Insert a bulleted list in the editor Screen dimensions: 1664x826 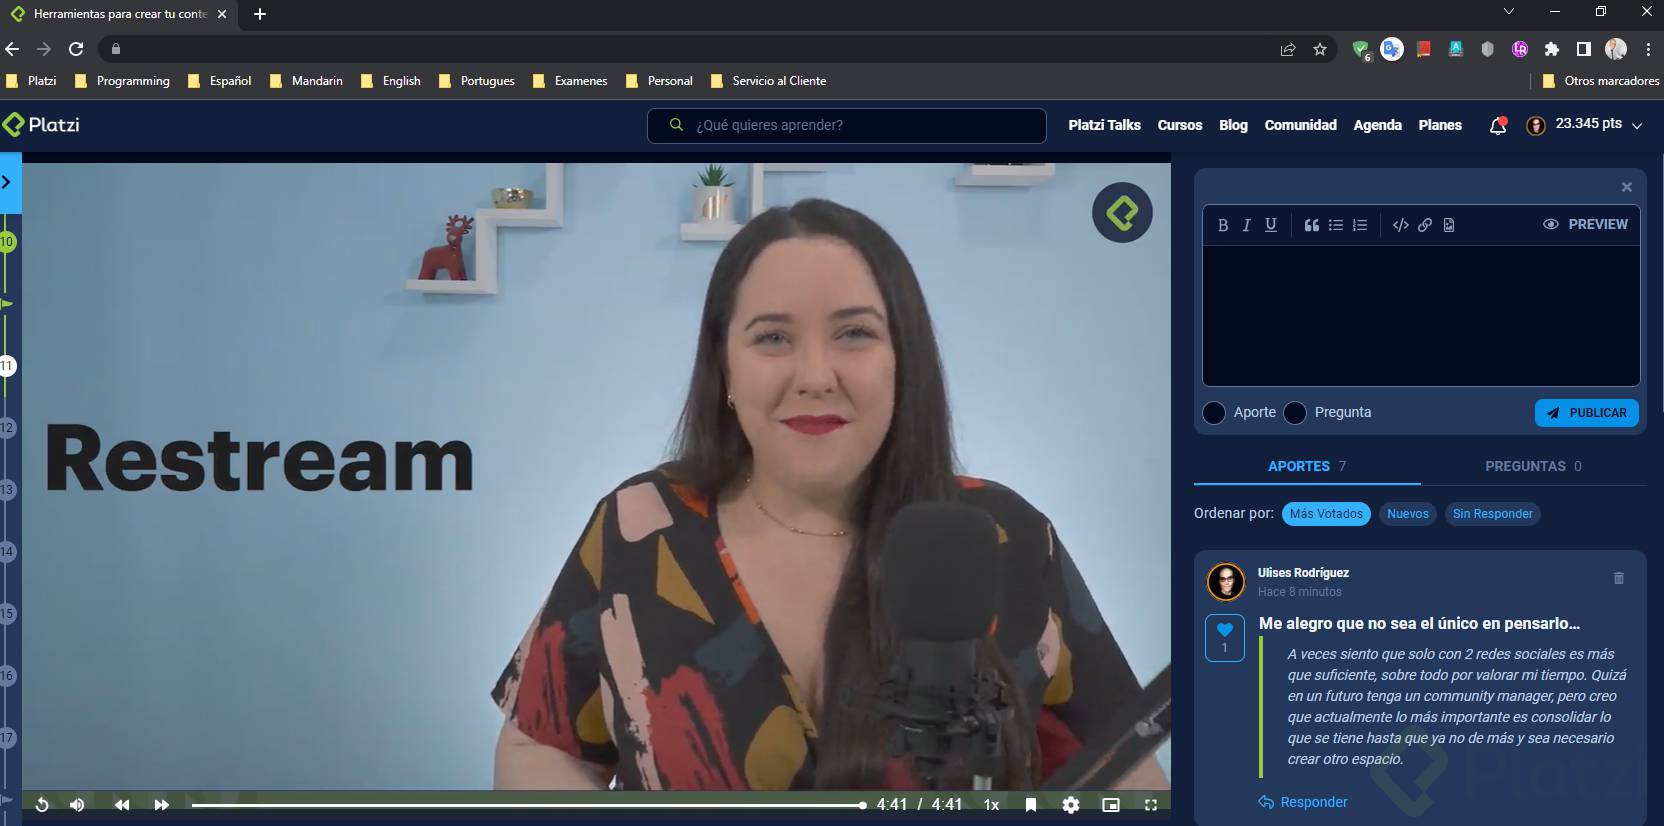(x=1336, y=225)
